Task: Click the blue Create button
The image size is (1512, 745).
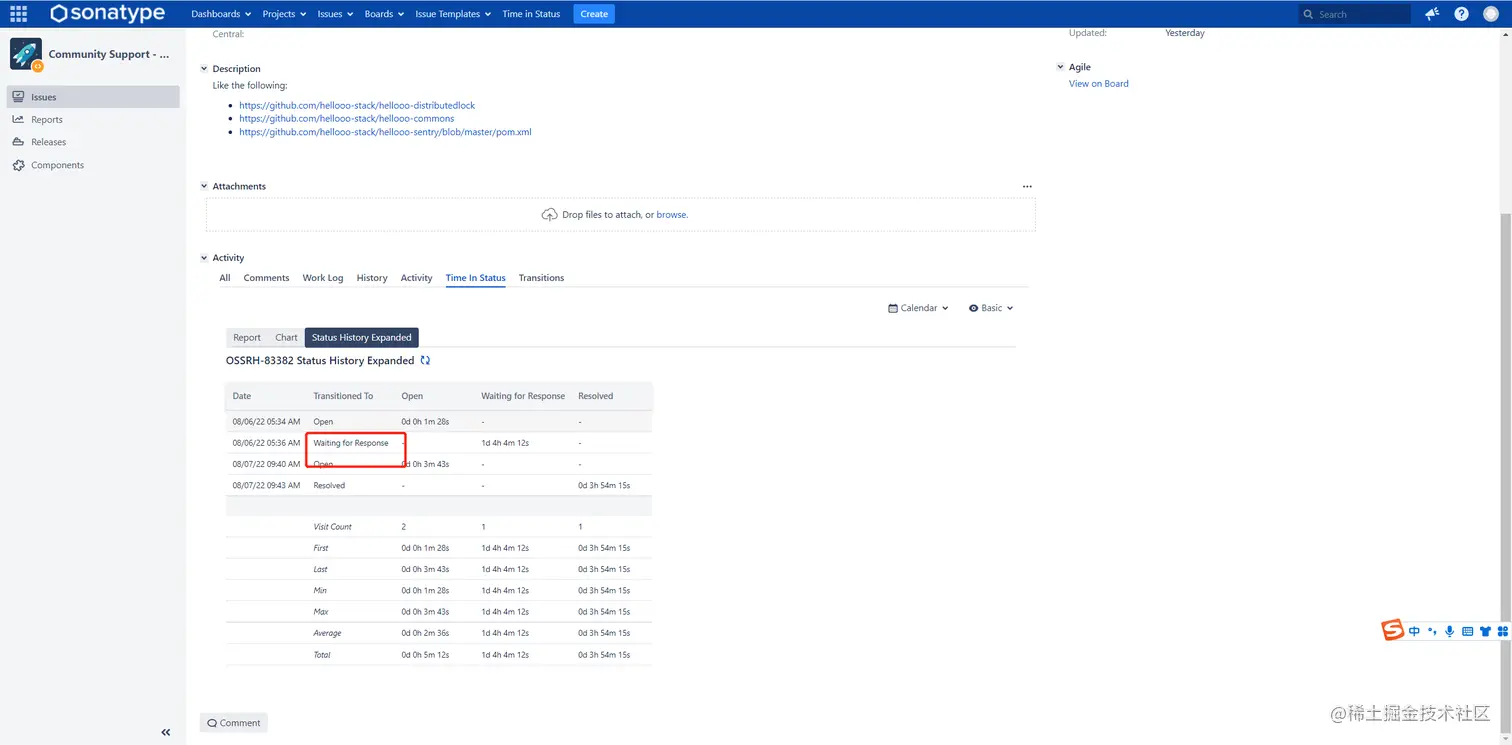Action: pos(594,14)
